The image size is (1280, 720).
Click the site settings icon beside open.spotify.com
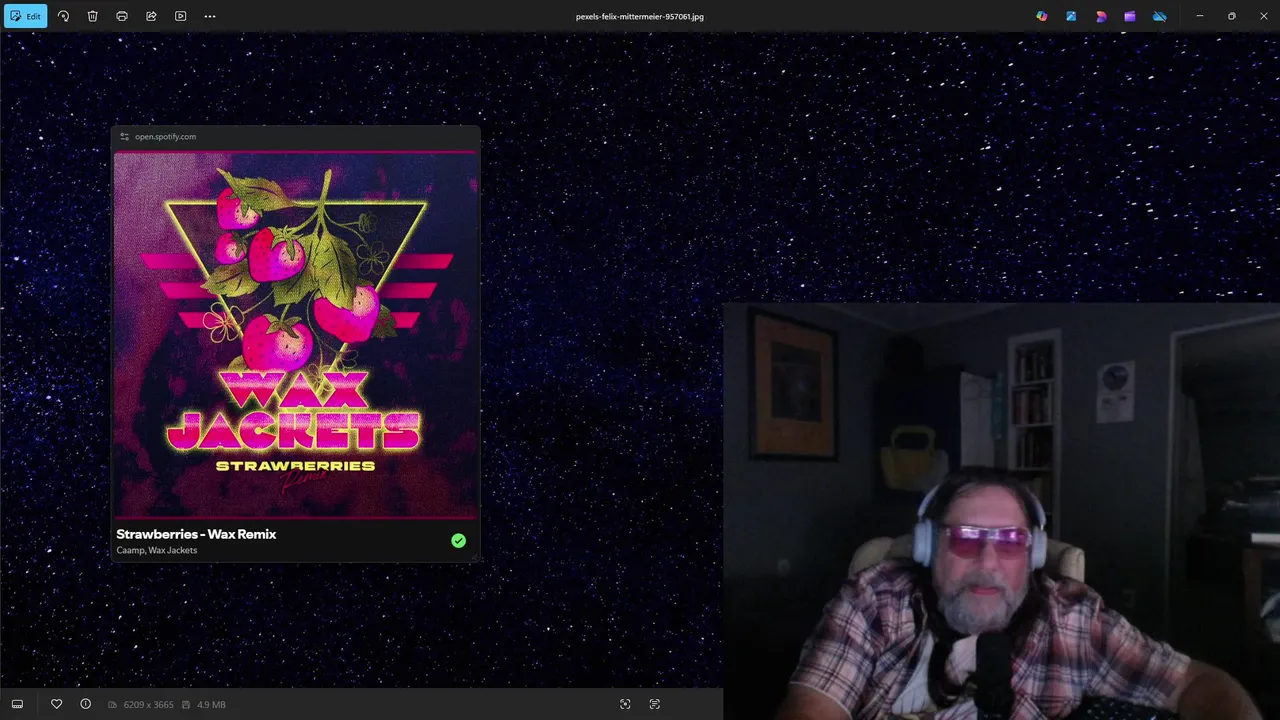[124, 137]
